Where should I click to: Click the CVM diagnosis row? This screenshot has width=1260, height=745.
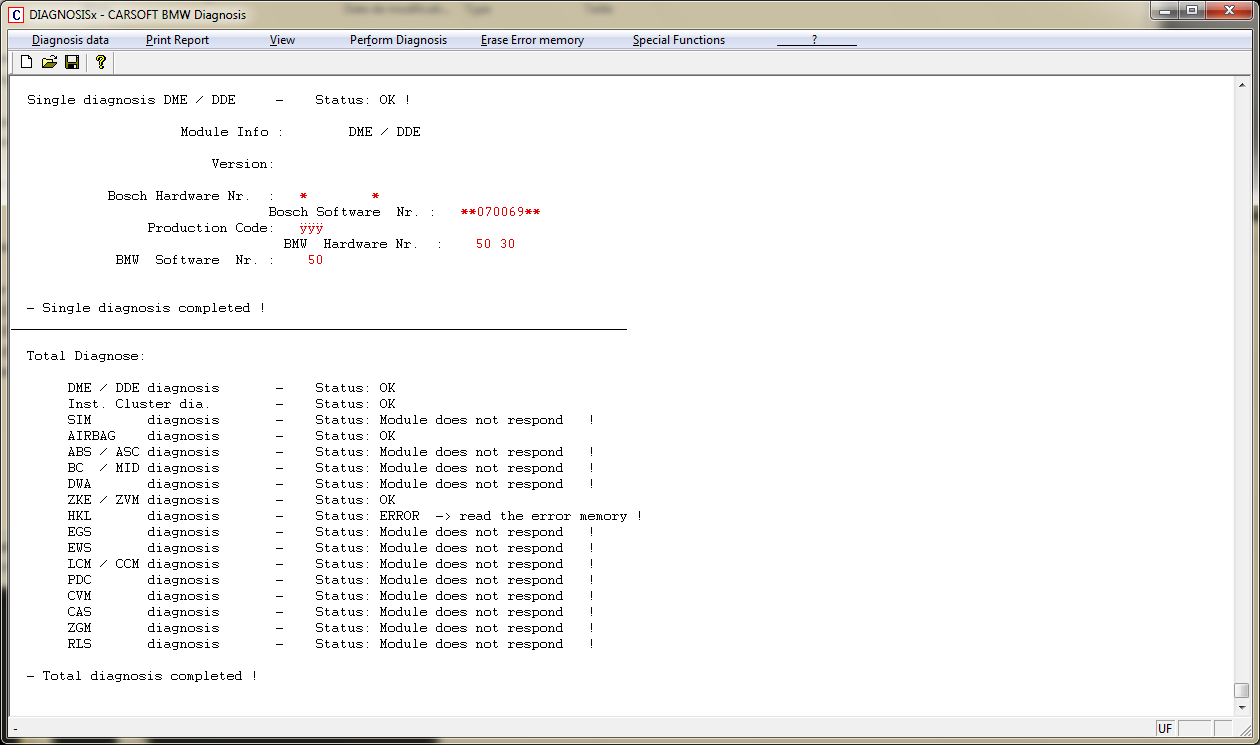pyautogui.click(x=331, y=596)
